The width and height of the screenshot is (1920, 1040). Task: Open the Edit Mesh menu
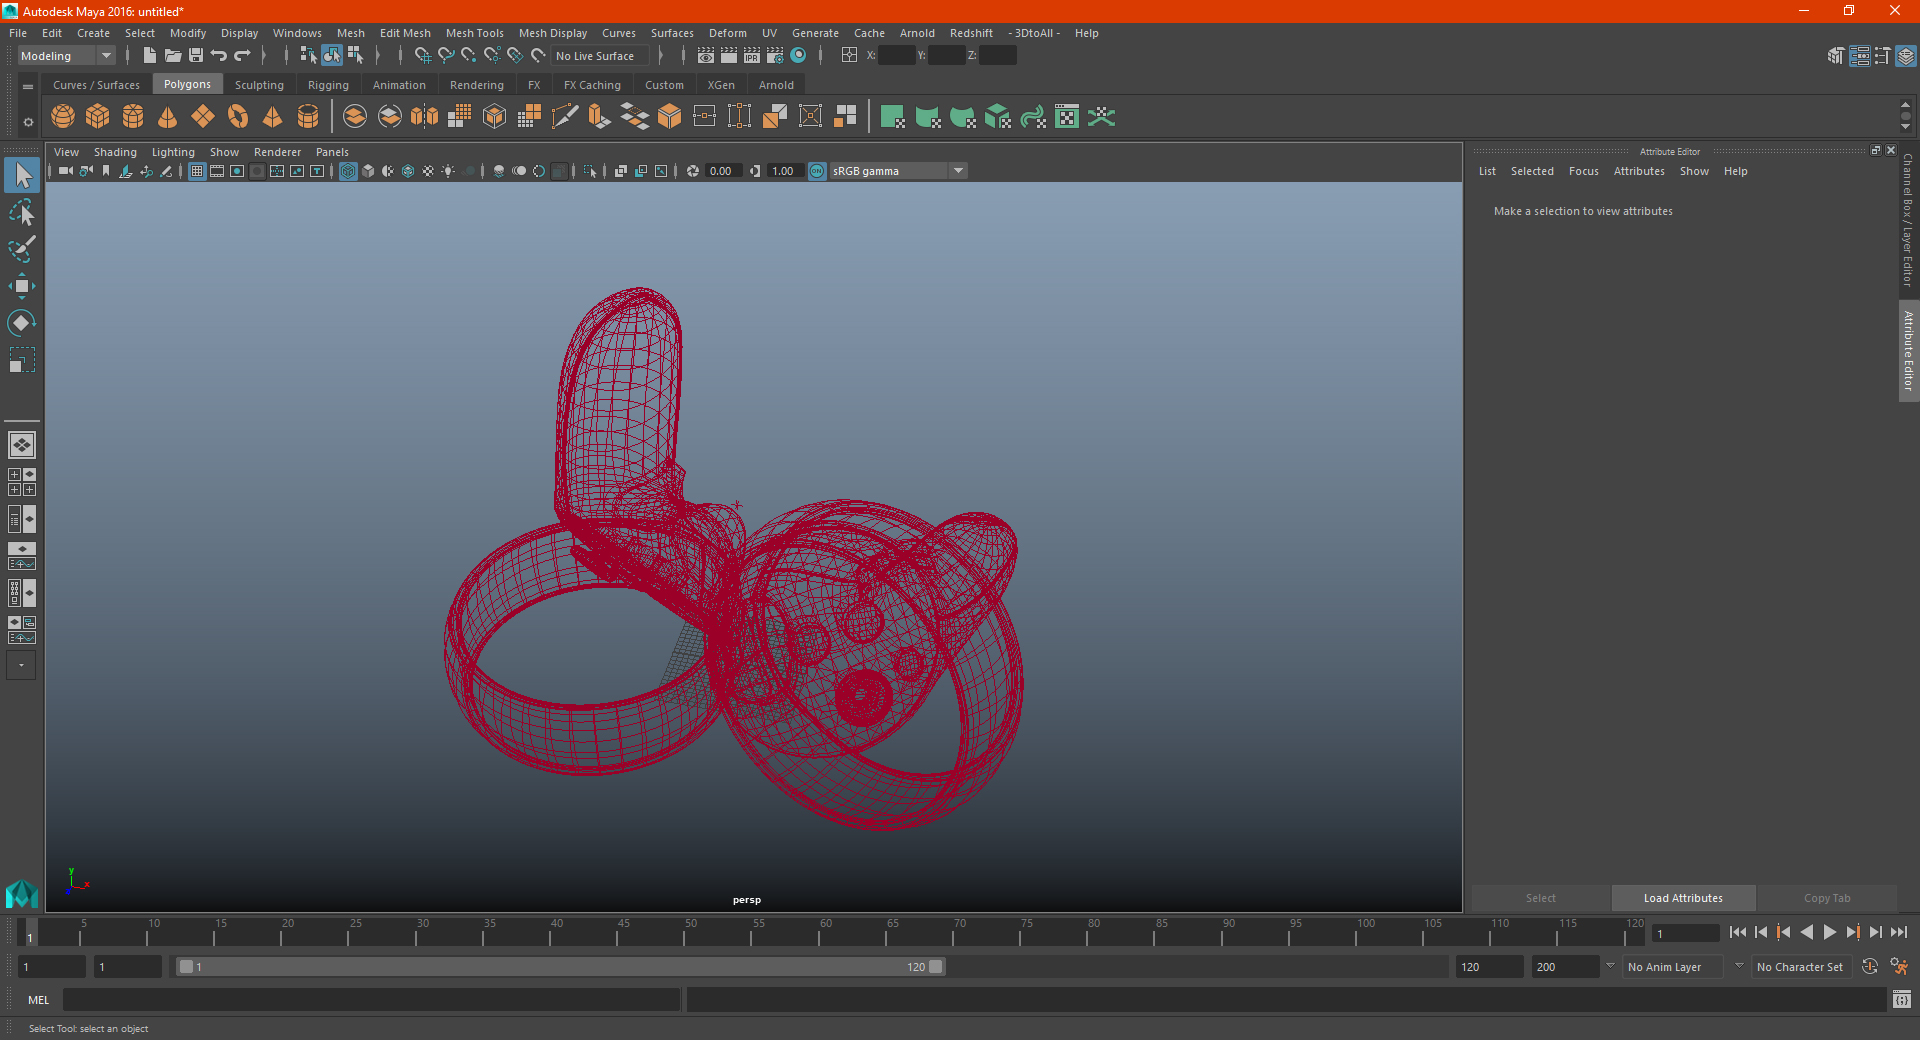[405, 33]
